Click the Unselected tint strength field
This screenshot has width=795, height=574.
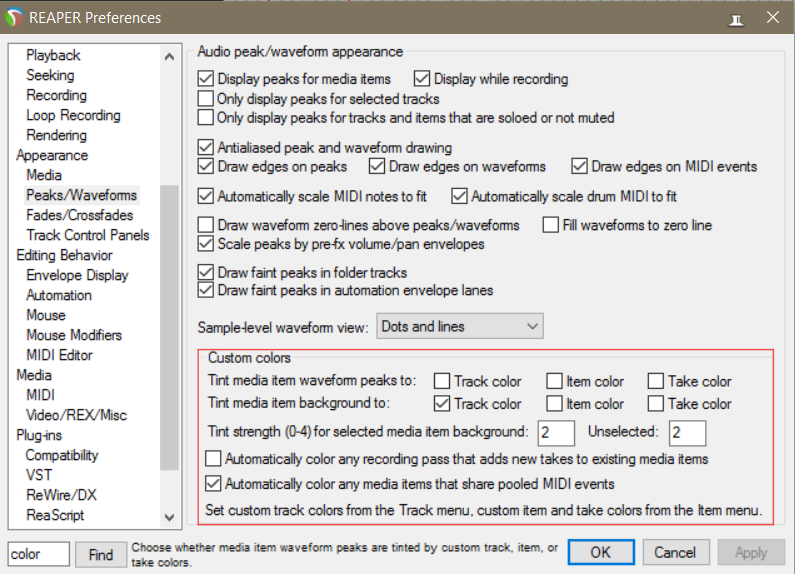pos(687,433)
